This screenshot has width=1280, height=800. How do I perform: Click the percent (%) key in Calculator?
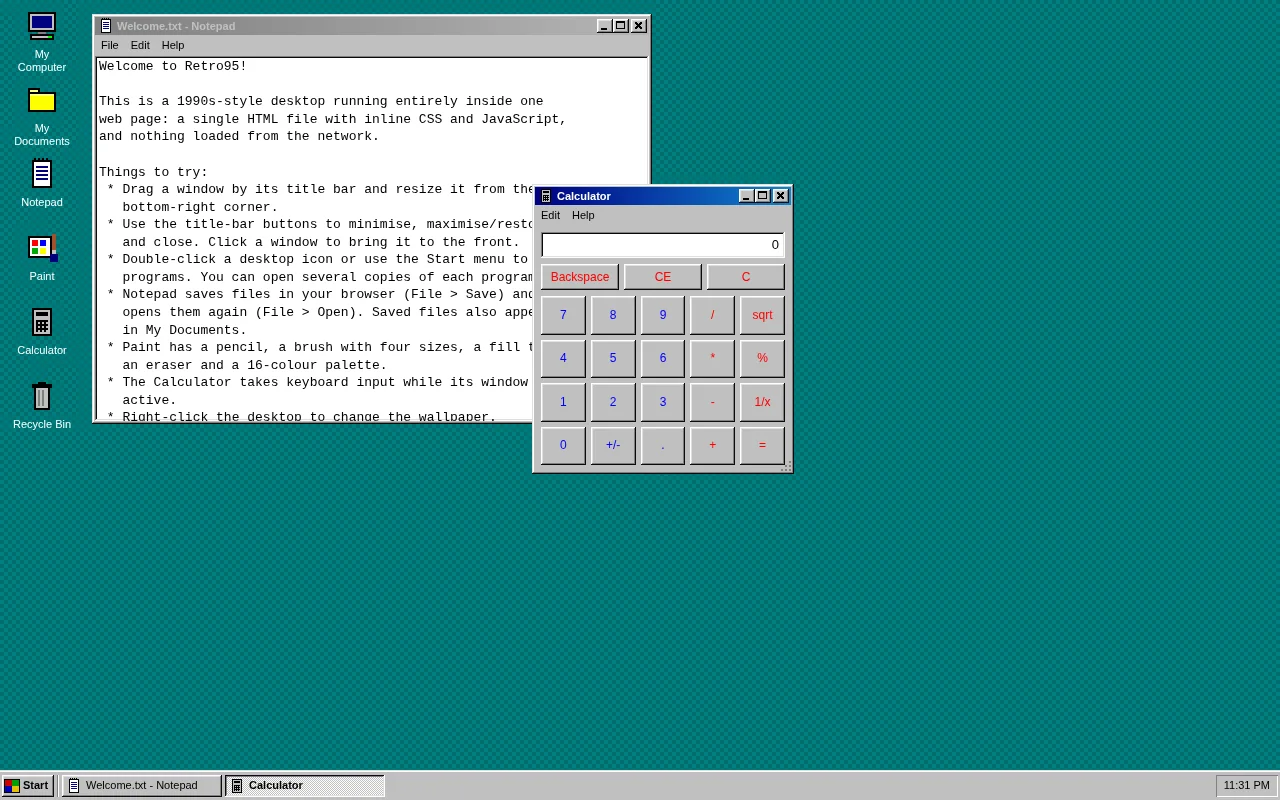[x=762, y=359]
